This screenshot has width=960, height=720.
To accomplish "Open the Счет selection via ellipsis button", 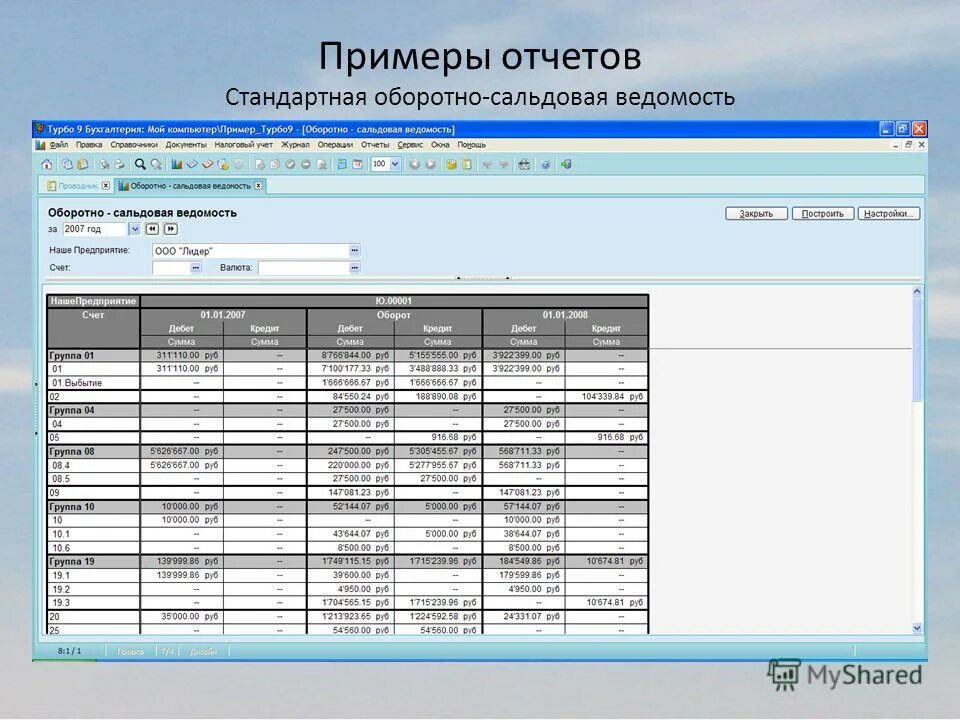I will coord(196,266).
